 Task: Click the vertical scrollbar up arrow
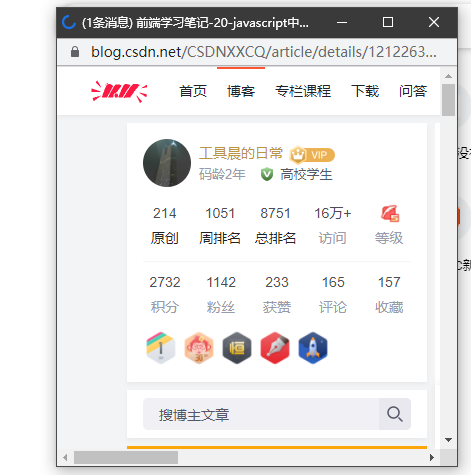tap(448, 76)
